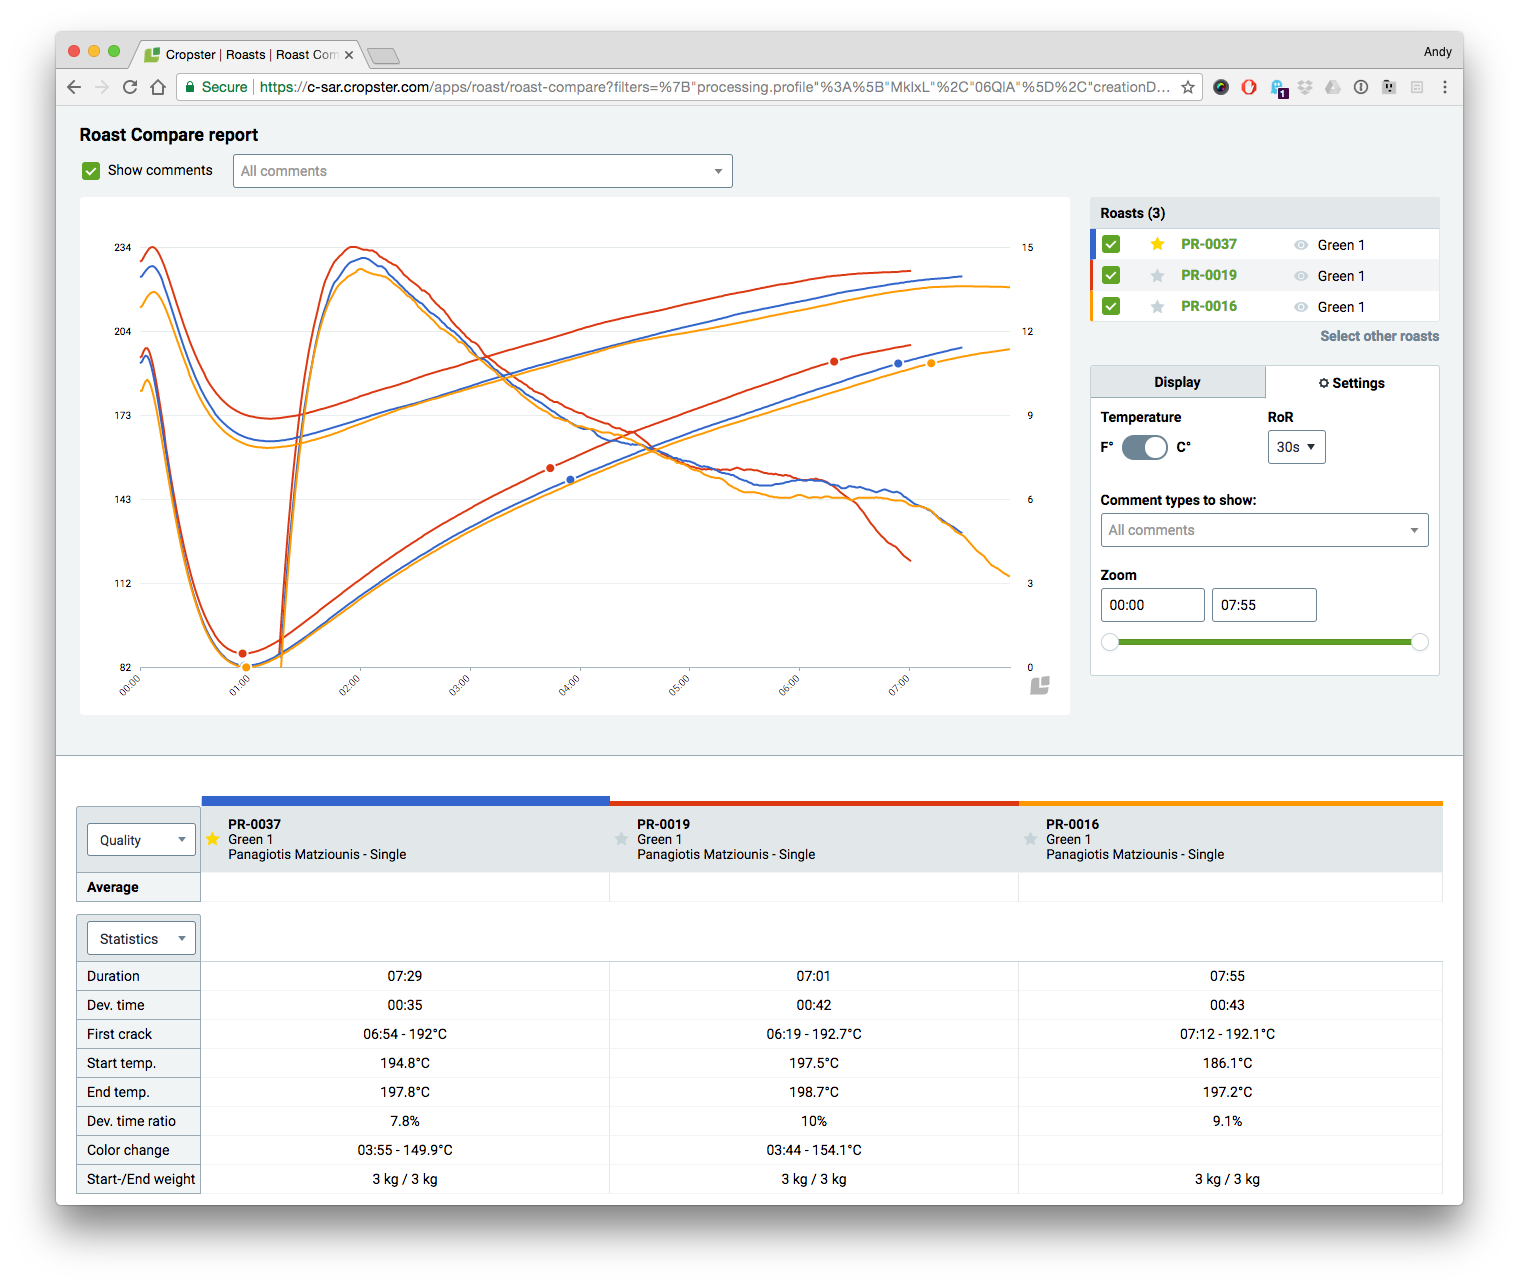Open the Statistics dropdown
The height and width of the screenshot is (1285, 1519).
pos(142,939)
